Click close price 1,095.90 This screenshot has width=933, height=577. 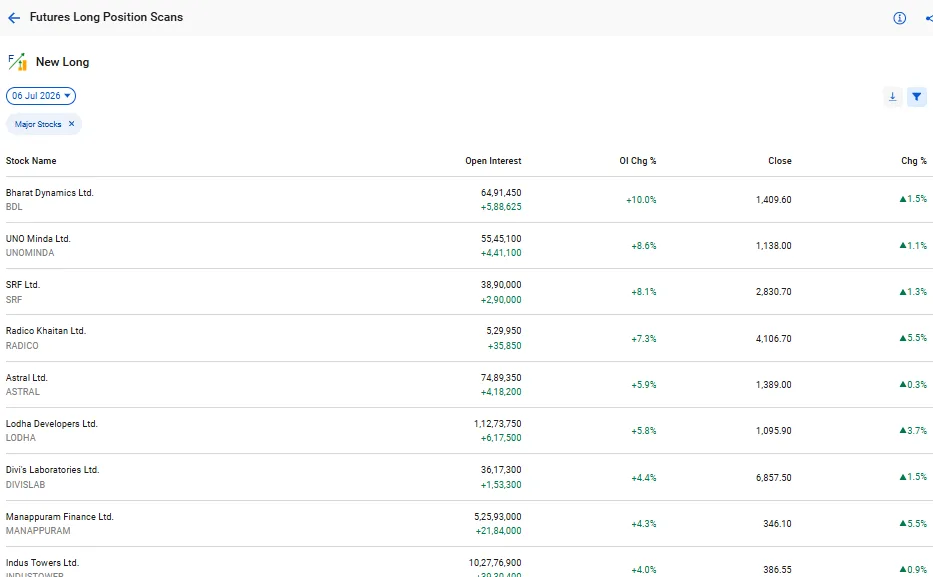pos(774,431)
